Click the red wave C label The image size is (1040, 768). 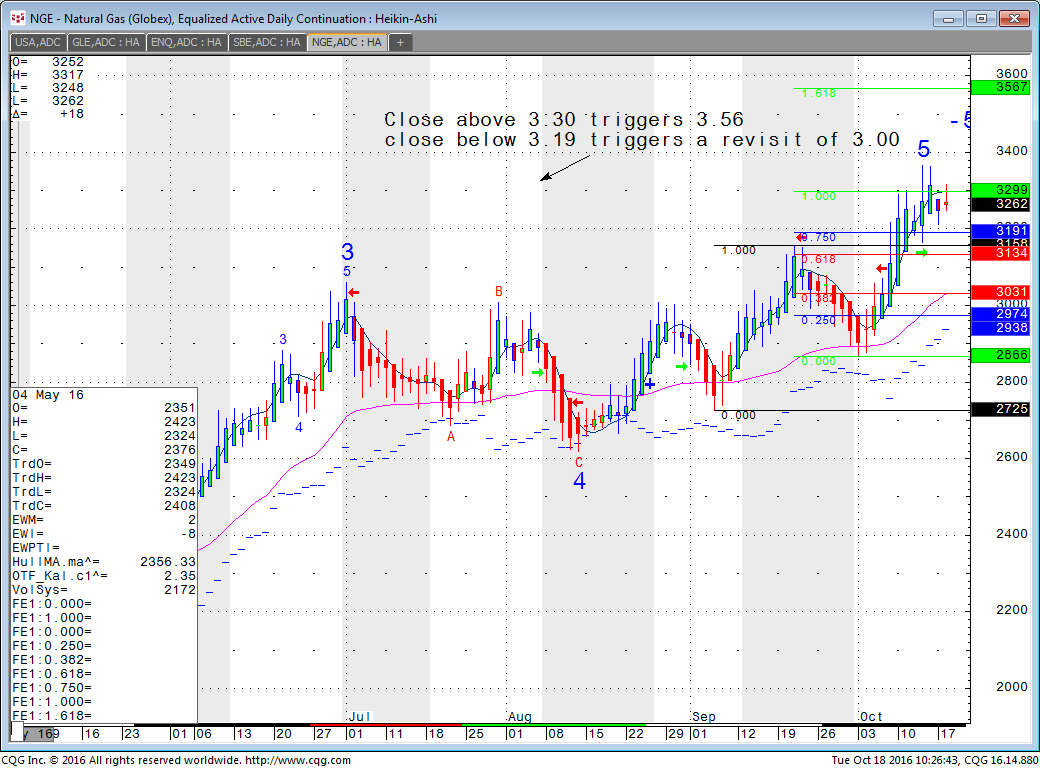[x=578, y=462]
